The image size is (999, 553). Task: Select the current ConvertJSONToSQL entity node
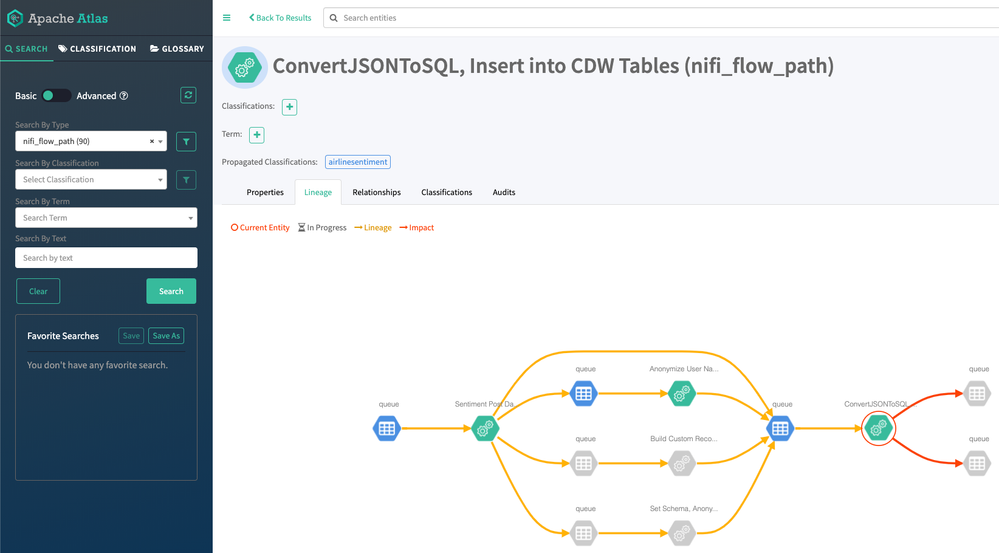(879, 429)
